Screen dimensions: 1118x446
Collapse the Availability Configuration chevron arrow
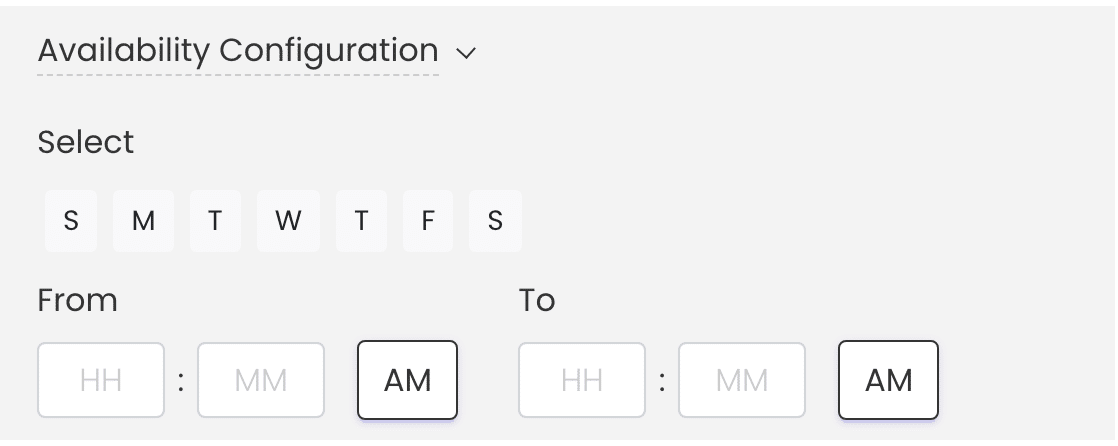click(x=465, y=52)
